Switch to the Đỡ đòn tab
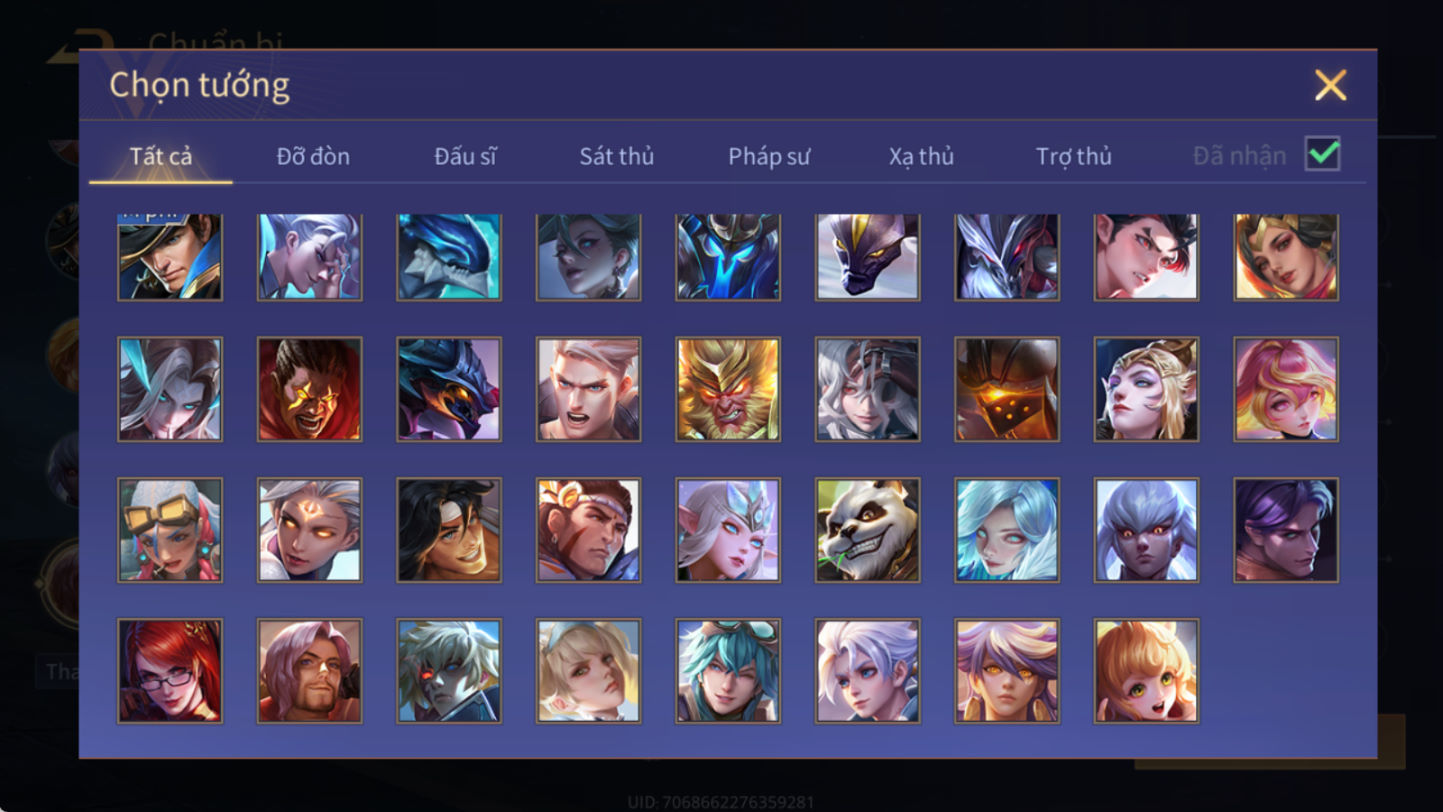 [313, 156]
